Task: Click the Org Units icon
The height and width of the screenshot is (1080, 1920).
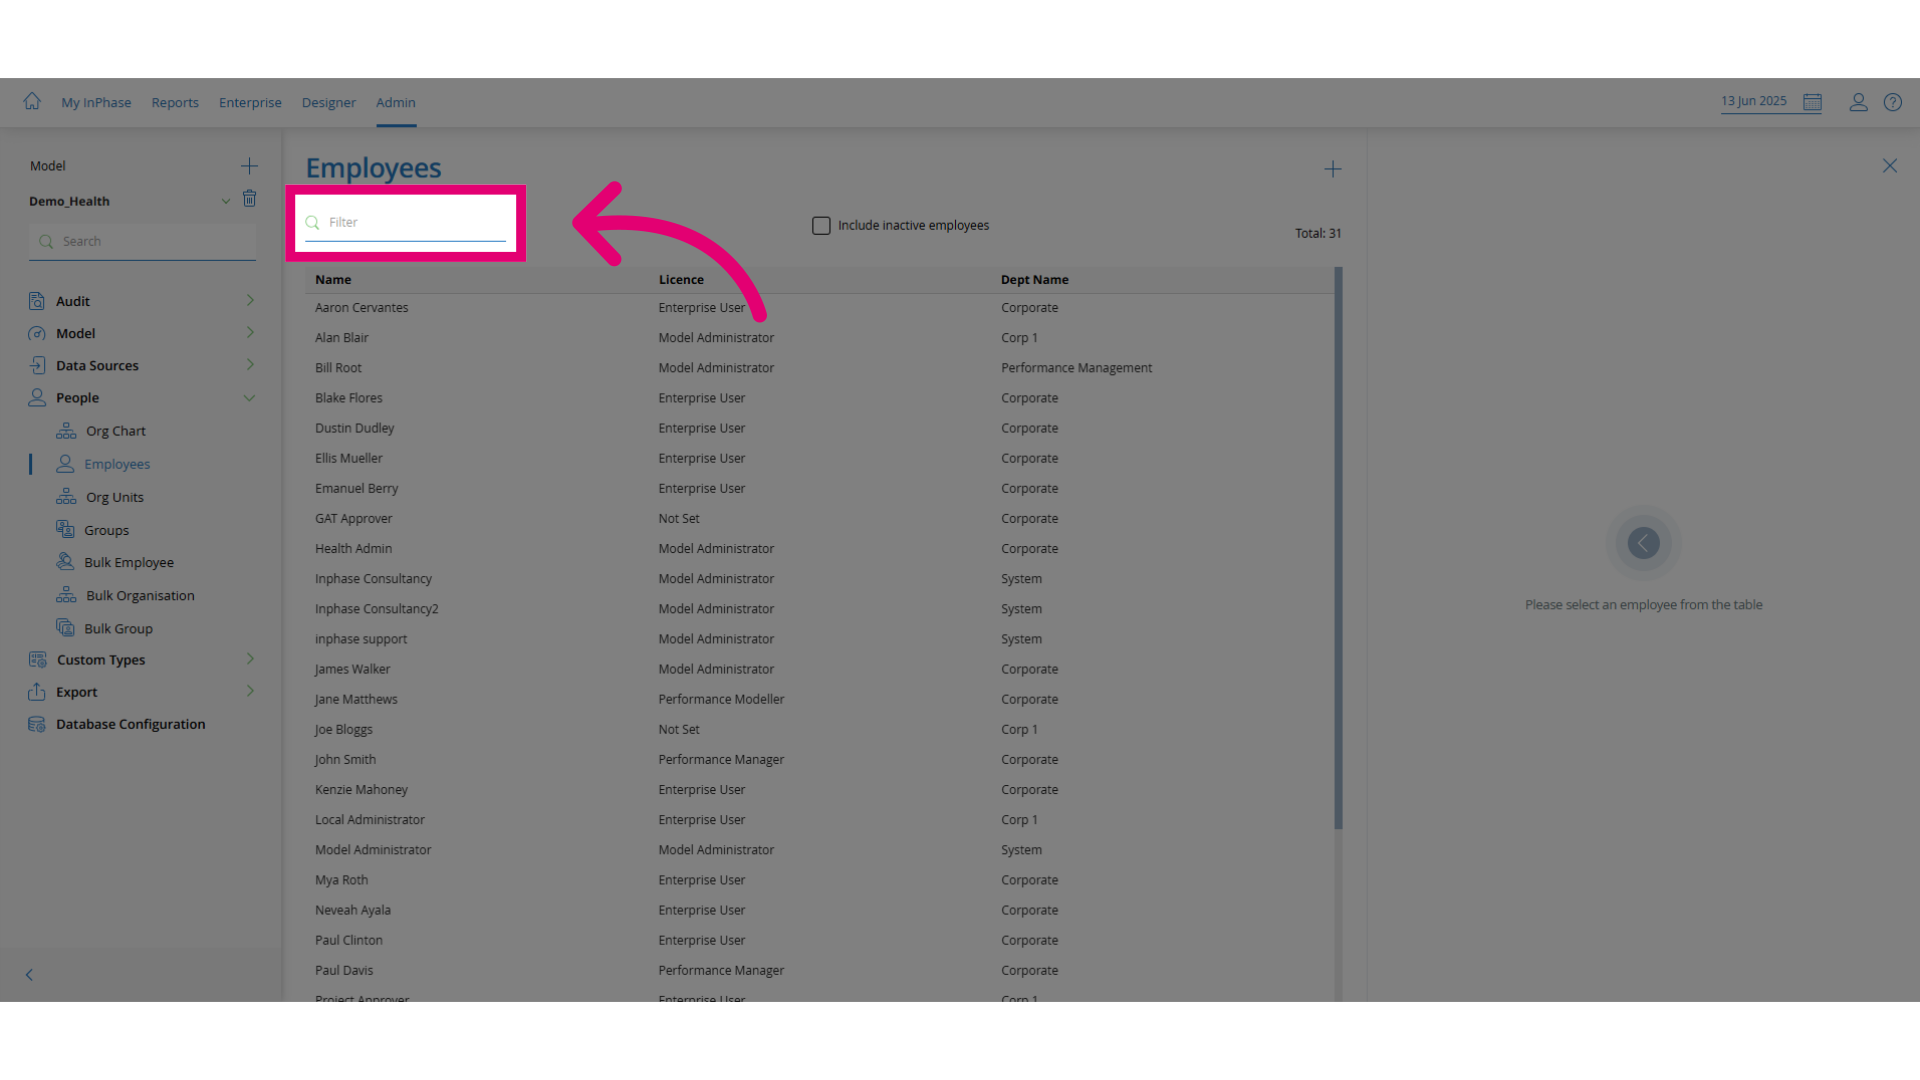Action: click(66, 497)
